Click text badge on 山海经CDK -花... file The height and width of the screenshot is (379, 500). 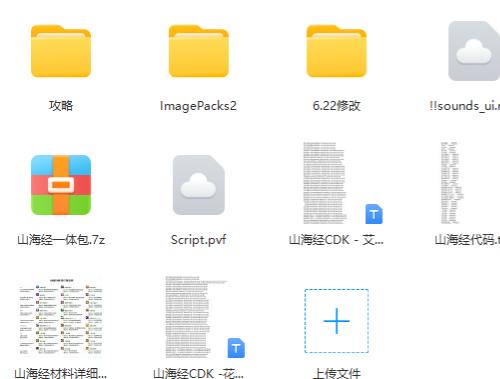tap(236, 348)
